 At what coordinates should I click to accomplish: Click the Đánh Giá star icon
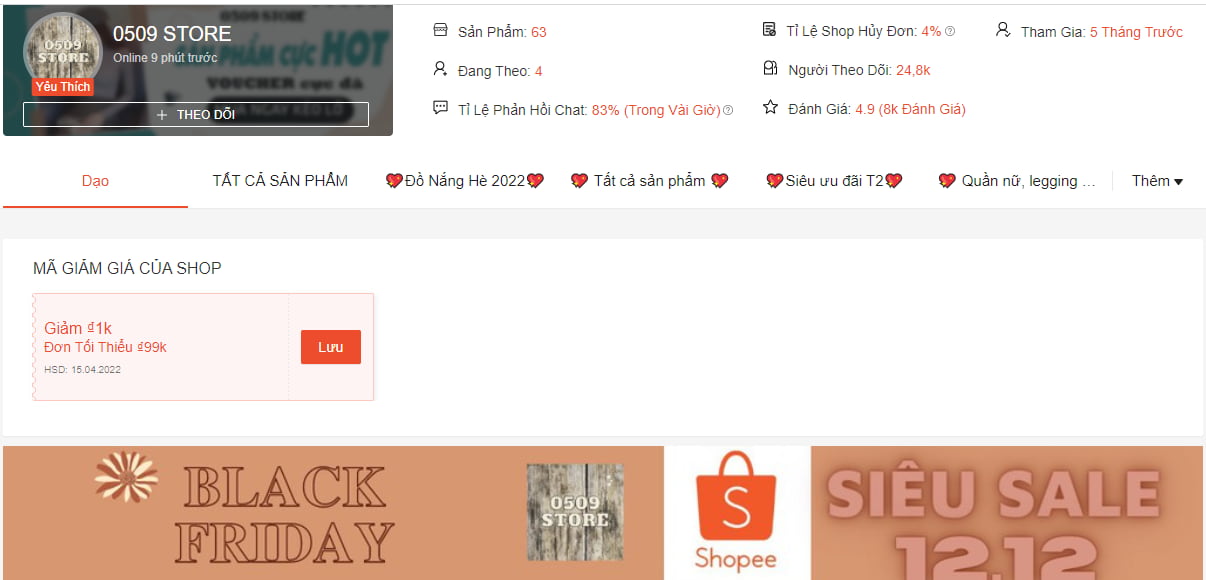[x=770, y=107]
